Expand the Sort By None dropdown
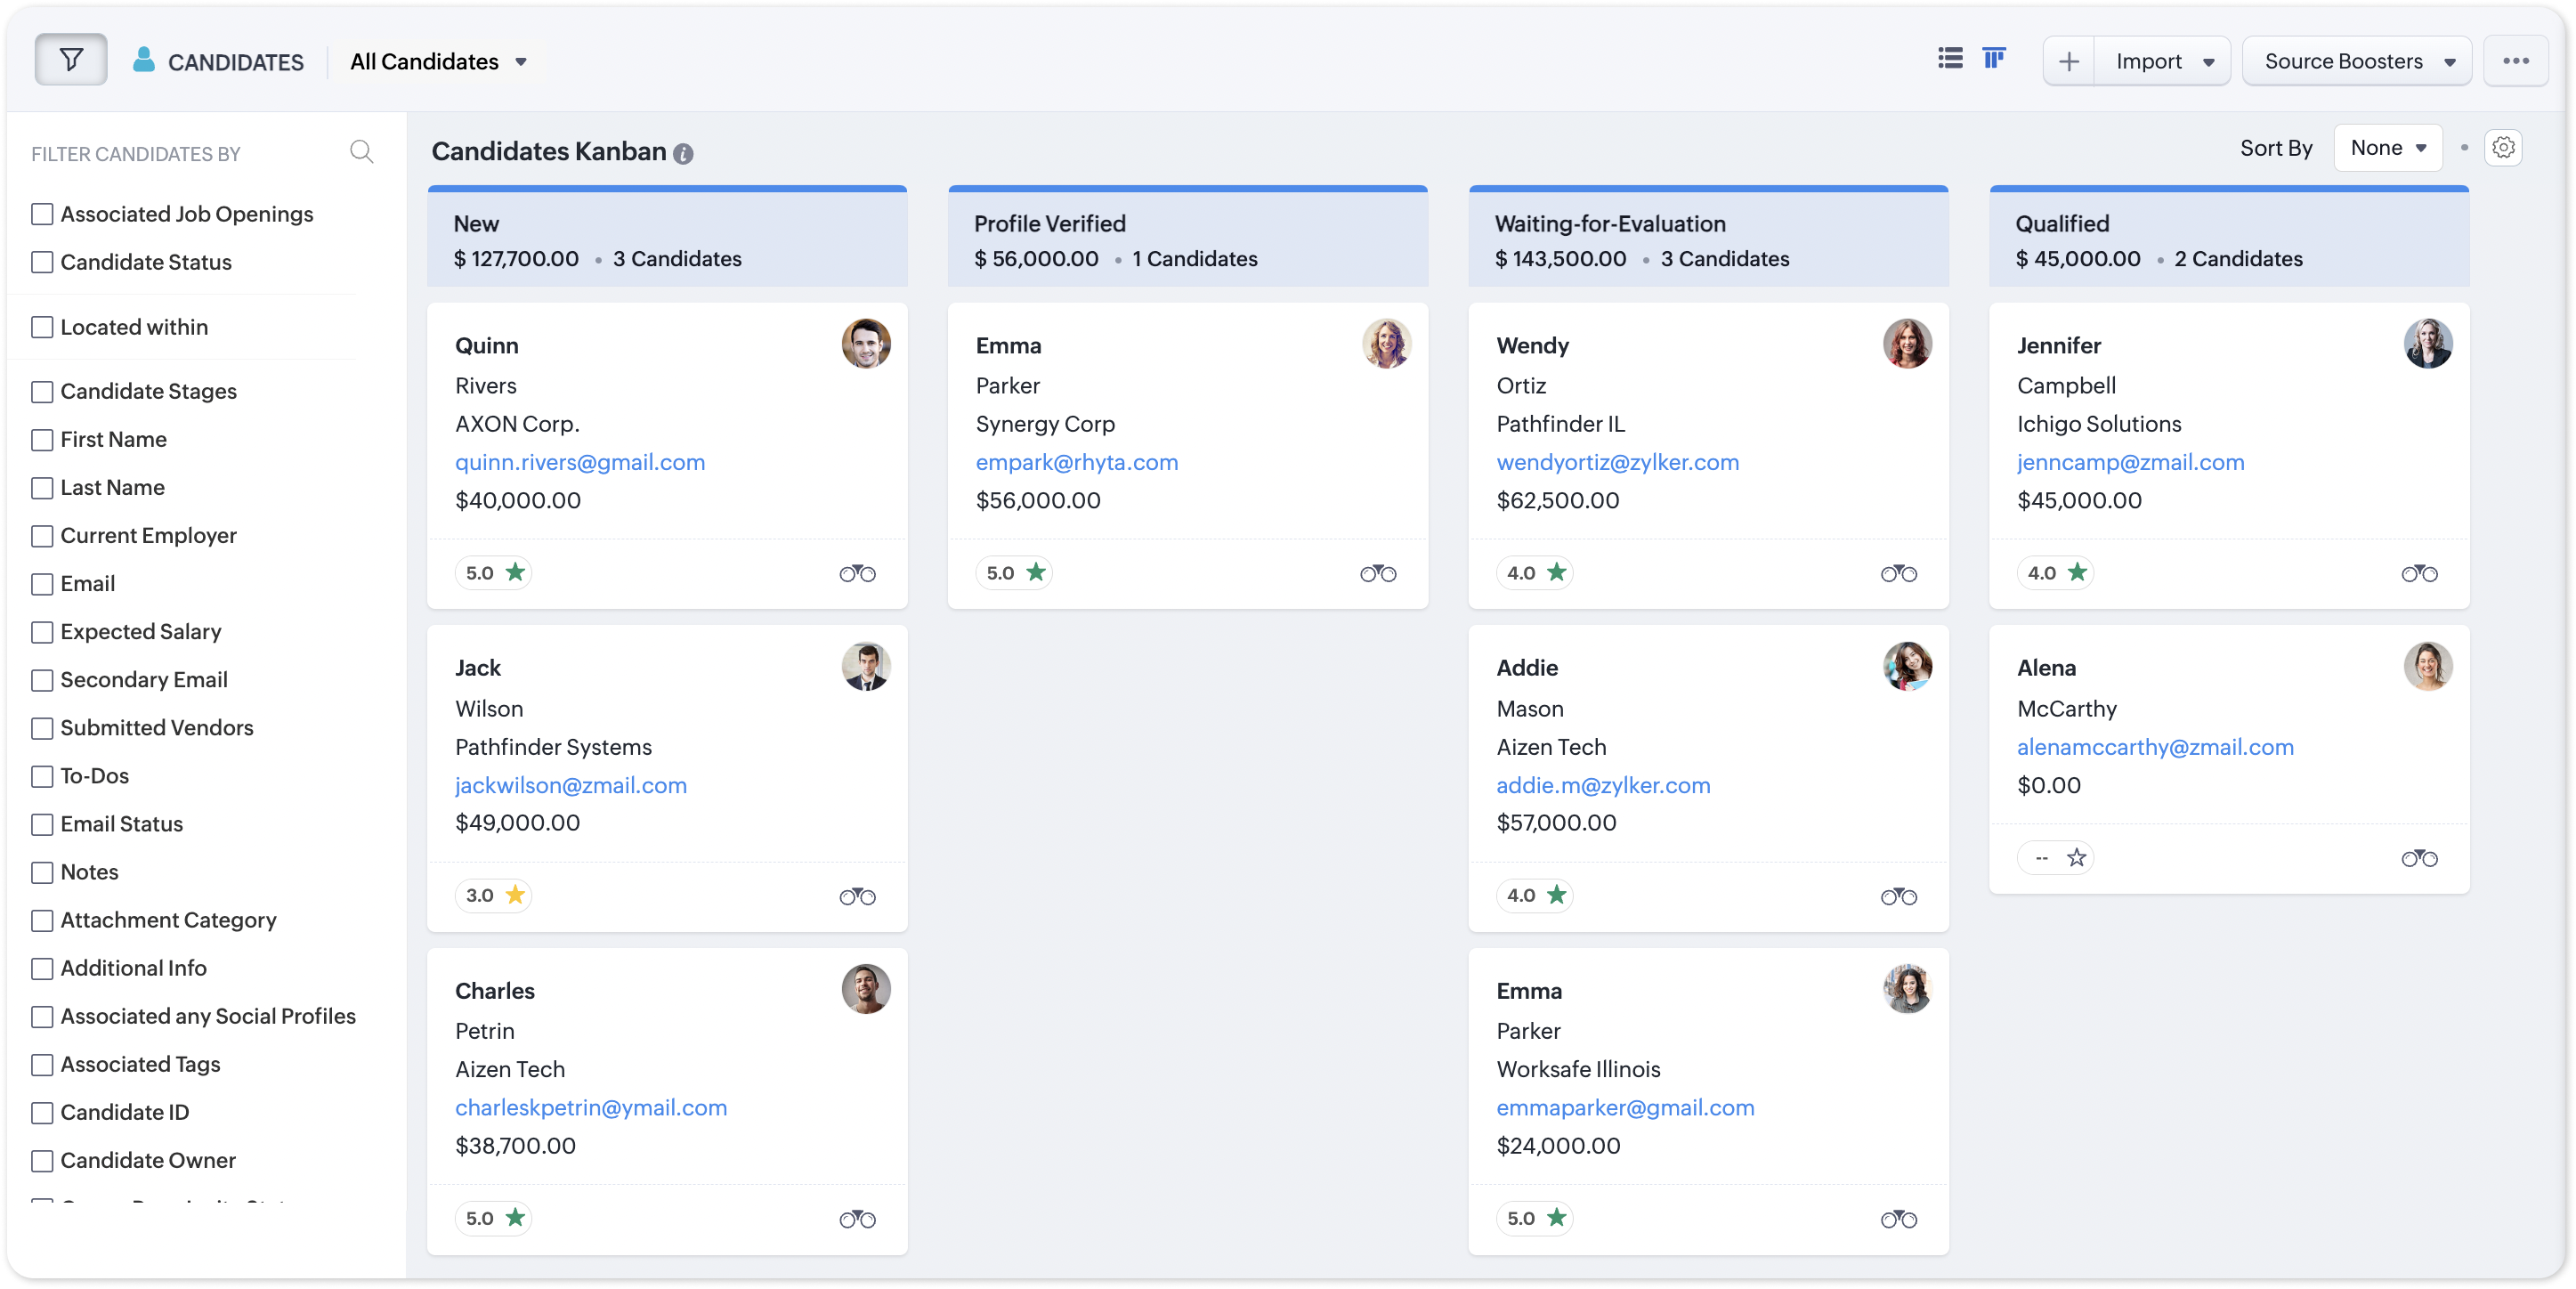2576x1289 pixels. coord(2387,148)
